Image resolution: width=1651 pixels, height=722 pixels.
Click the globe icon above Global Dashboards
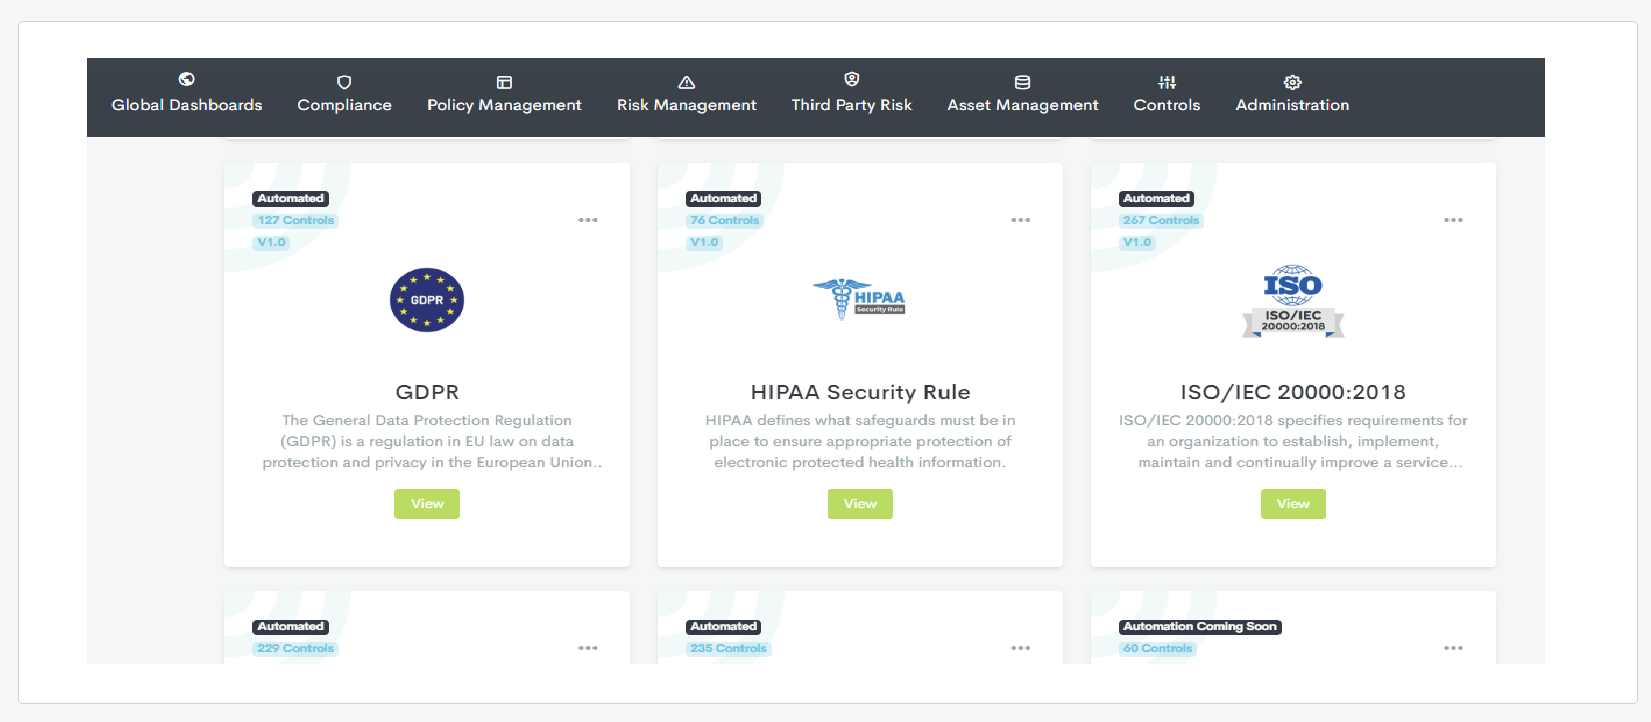[186, 79]
